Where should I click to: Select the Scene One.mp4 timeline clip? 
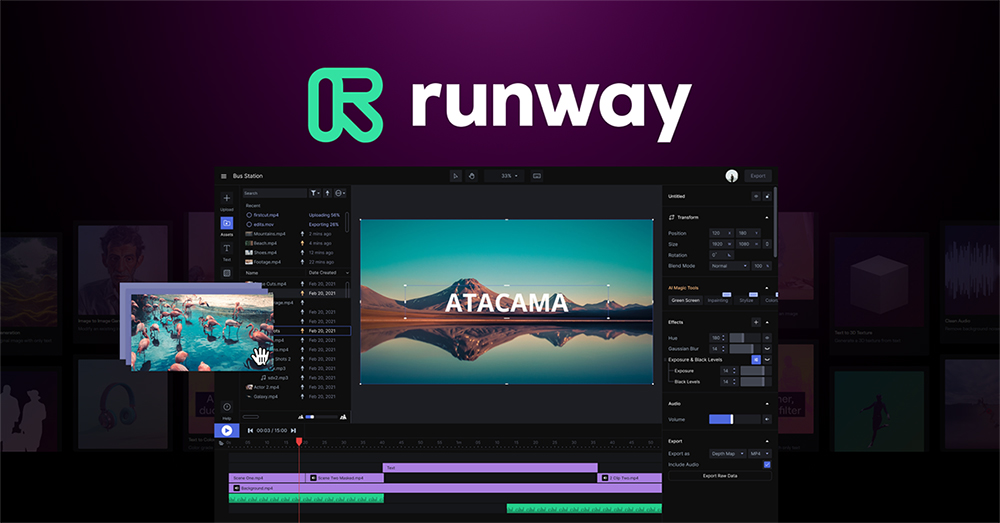click(x=267, y=478)
